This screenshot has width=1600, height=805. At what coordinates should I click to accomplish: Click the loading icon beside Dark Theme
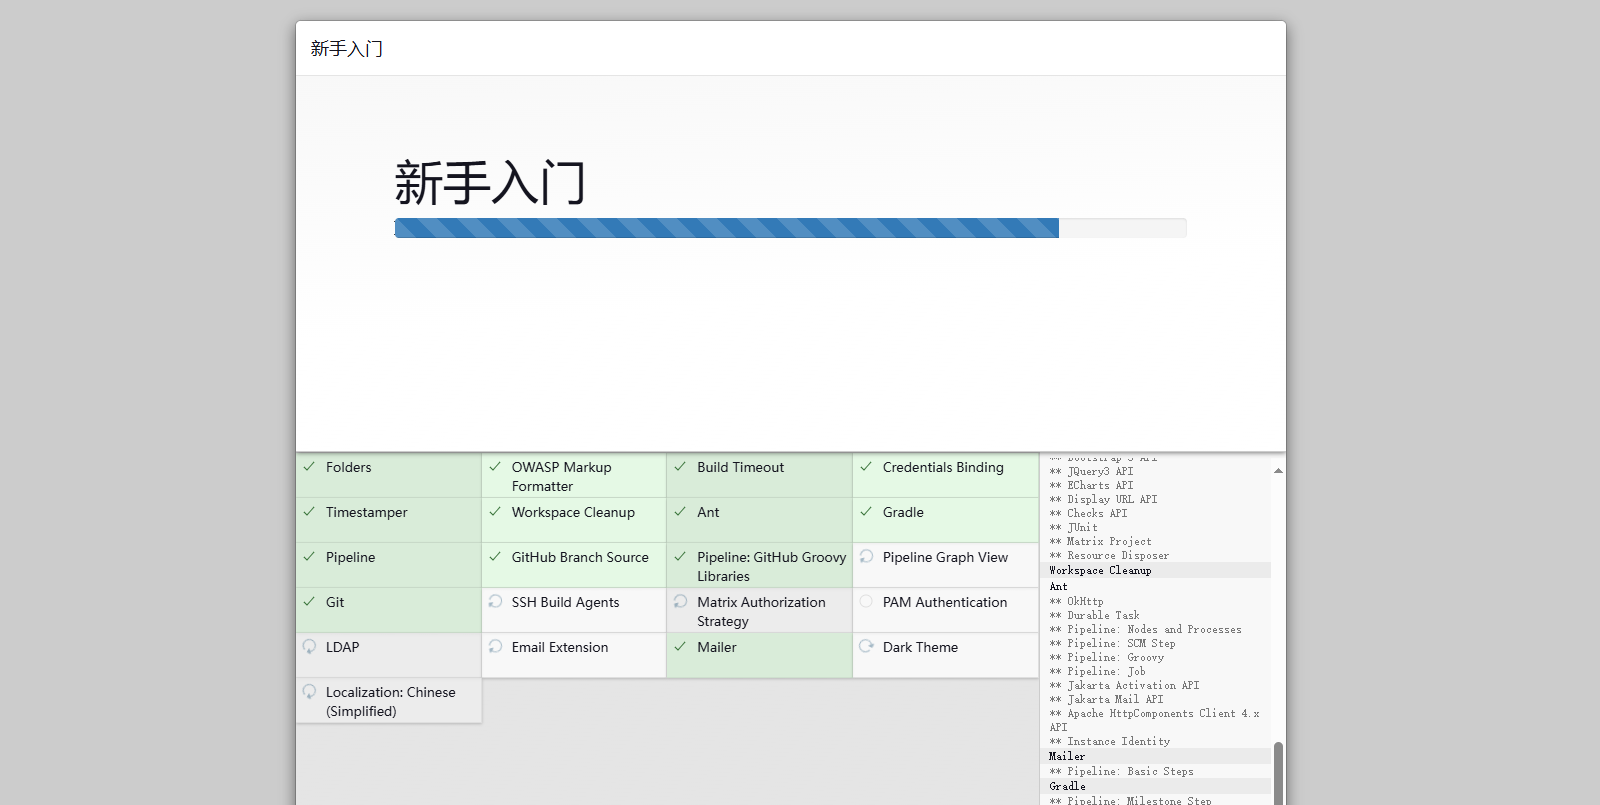pyautogui.click(x=866, y=647)
